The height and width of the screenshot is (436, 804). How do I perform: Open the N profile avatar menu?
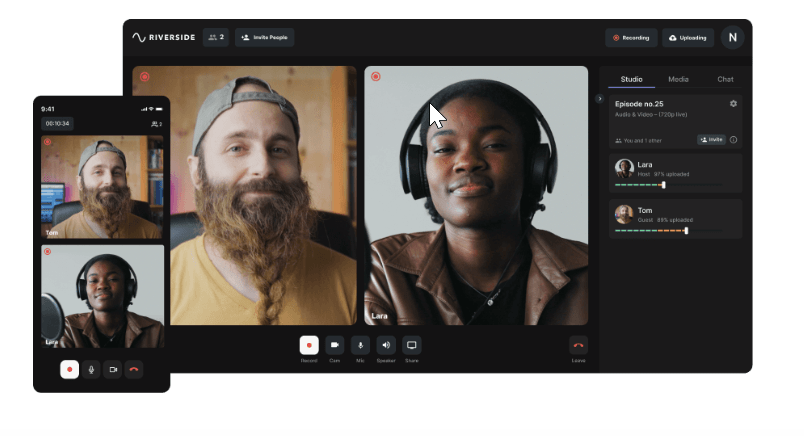pyautogui.click(x=733, y=37)
